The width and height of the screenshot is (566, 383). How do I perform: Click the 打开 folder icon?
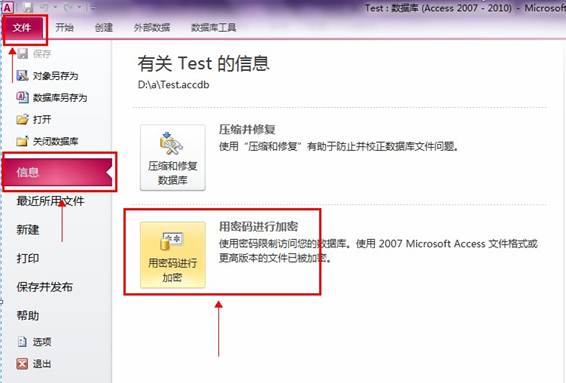pyautogui.click(x=22, y=119)
